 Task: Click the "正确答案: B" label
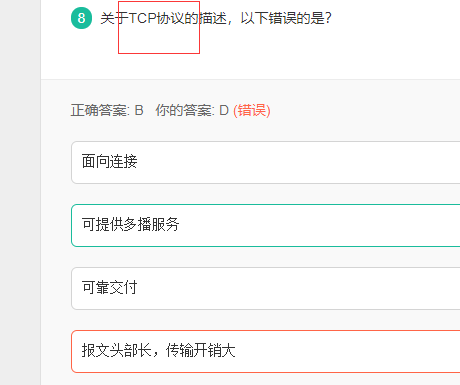(107, 110)
